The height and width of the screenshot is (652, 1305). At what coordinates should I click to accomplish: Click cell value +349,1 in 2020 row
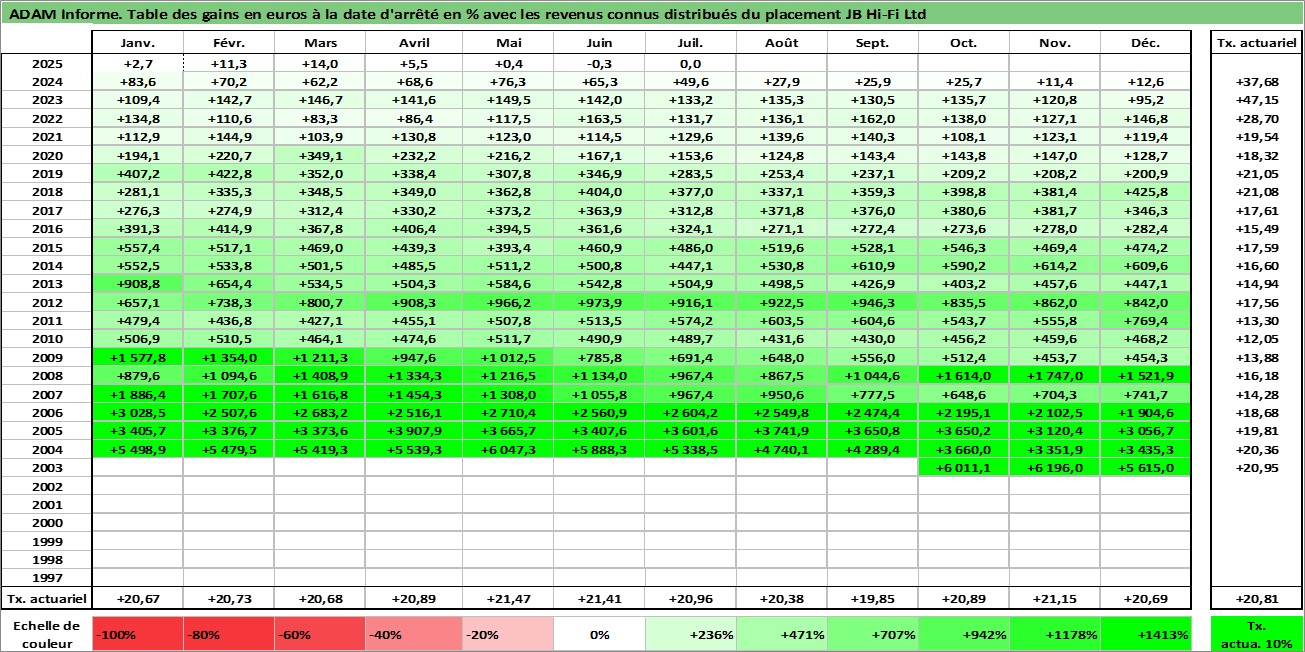click(x=320, y=155)
